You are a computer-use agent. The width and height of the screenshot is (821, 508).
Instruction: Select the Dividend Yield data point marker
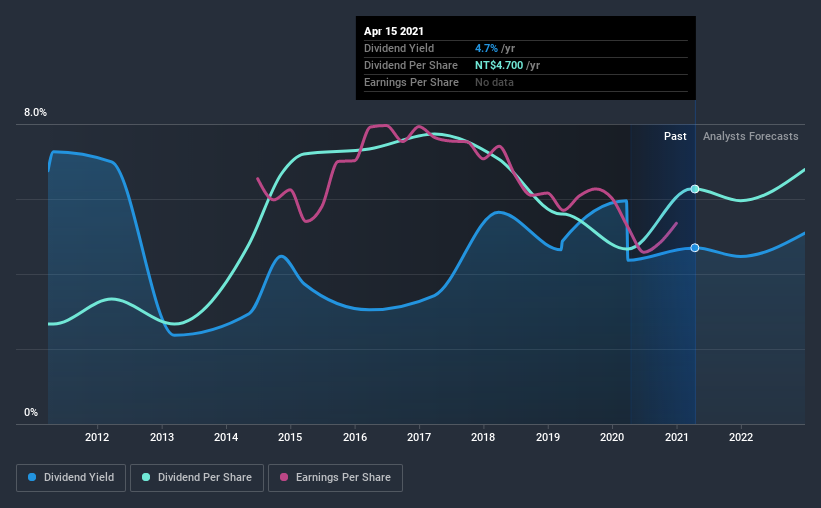pos(695,248)
